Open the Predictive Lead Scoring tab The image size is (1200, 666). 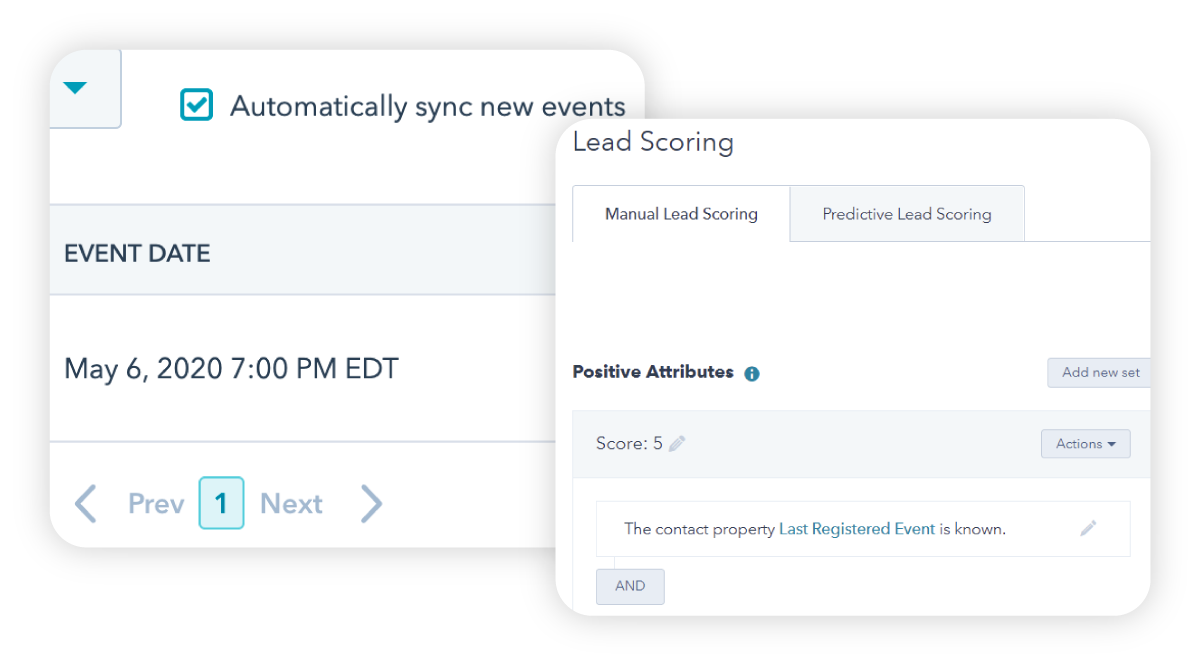click(x=906, y=214)
